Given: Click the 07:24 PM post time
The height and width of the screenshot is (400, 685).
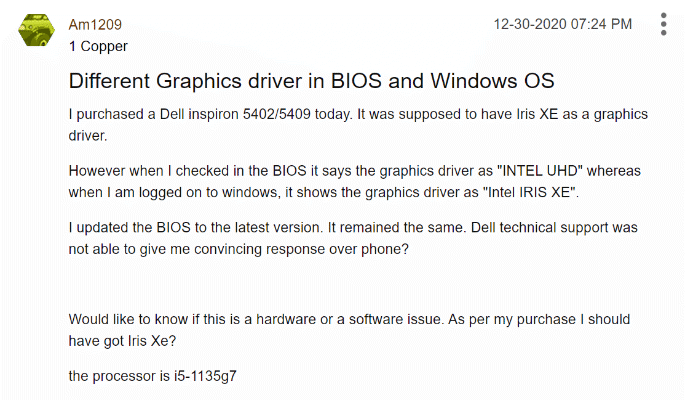Looking at the screenshot, I should [x=600, y=23].
